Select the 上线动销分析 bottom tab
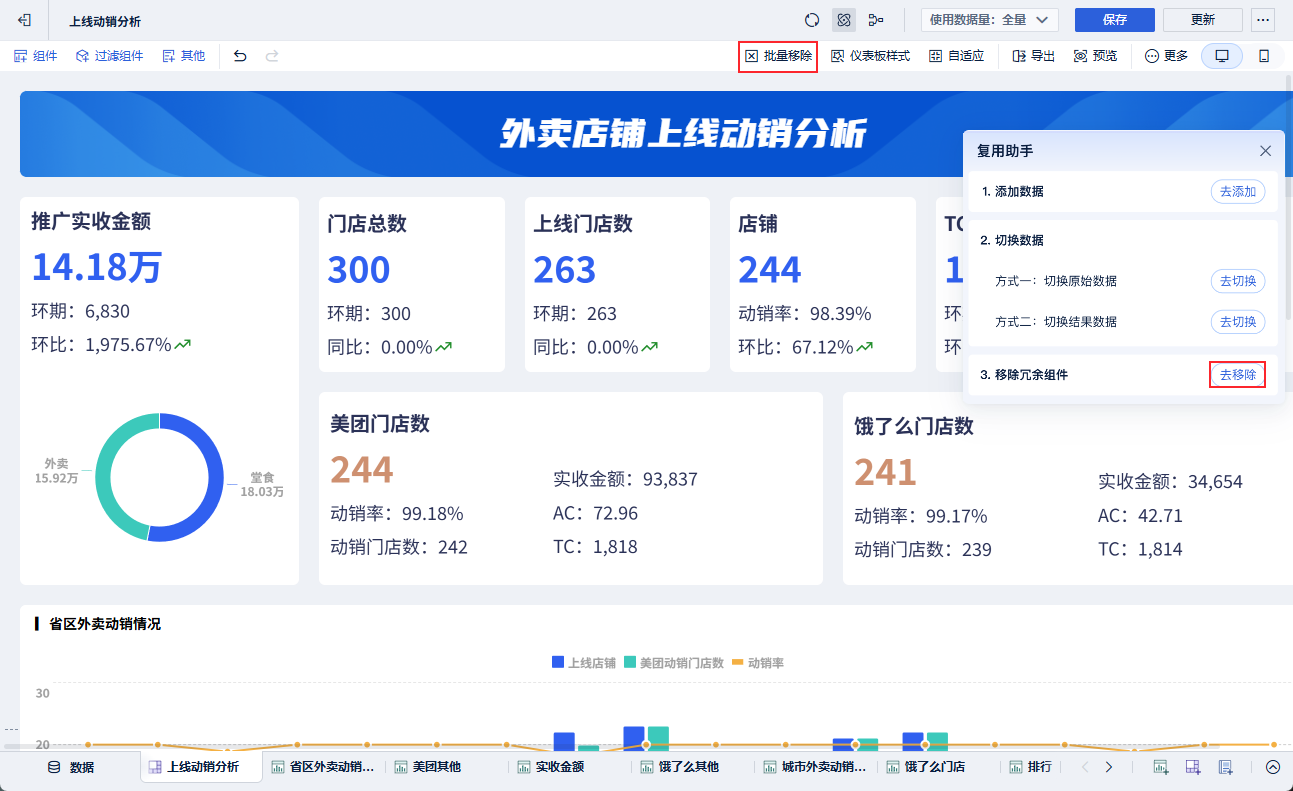Image resolution: width=1293 pixels, height=791 pixels. [x=200, y=767]
